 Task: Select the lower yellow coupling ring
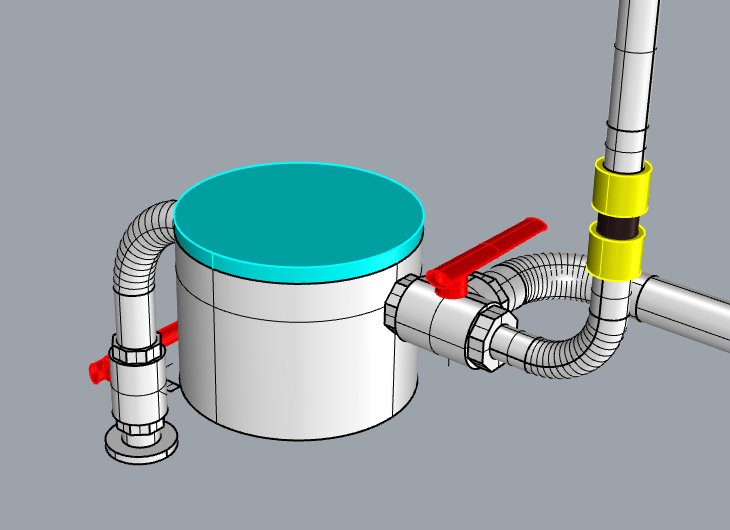tap(615, 253)
